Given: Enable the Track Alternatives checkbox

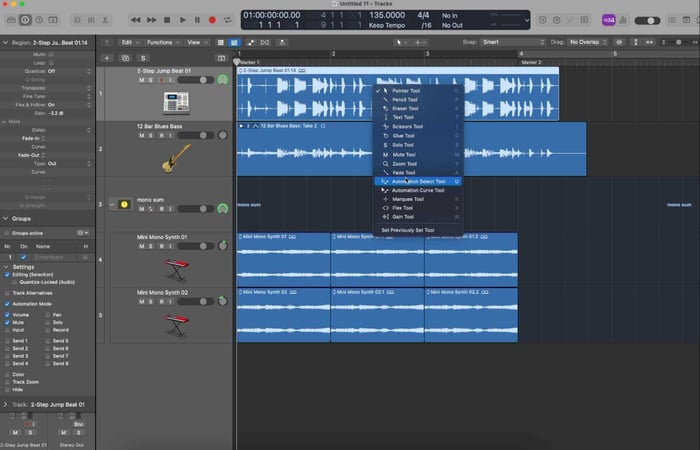Looking at the screenshot, I should 7,293.
